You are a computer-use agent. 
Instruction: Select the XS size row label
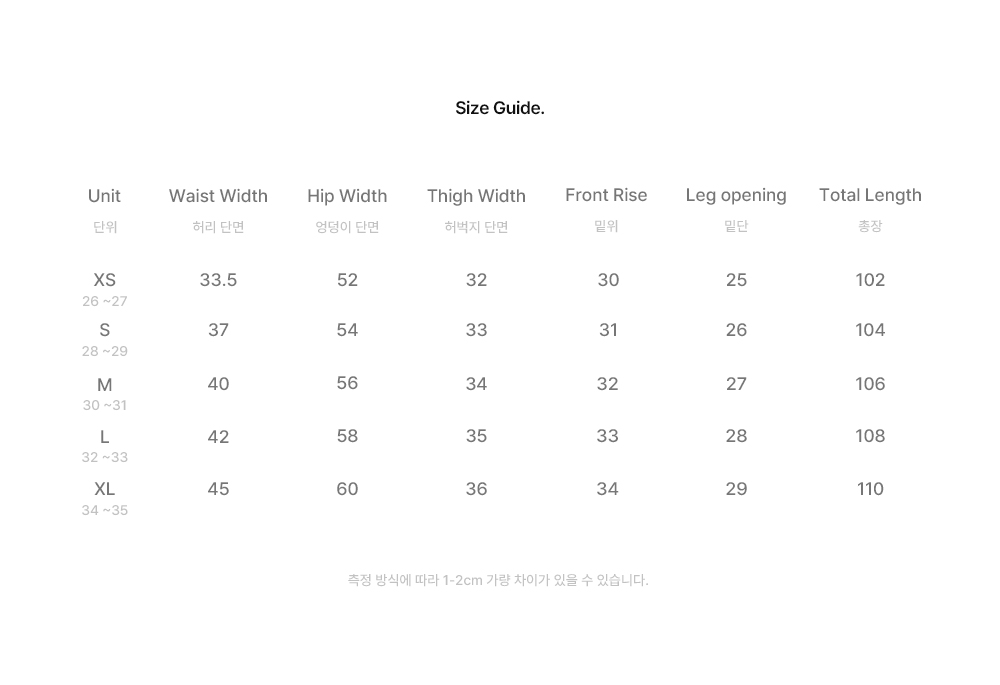[x=105, y=280]
